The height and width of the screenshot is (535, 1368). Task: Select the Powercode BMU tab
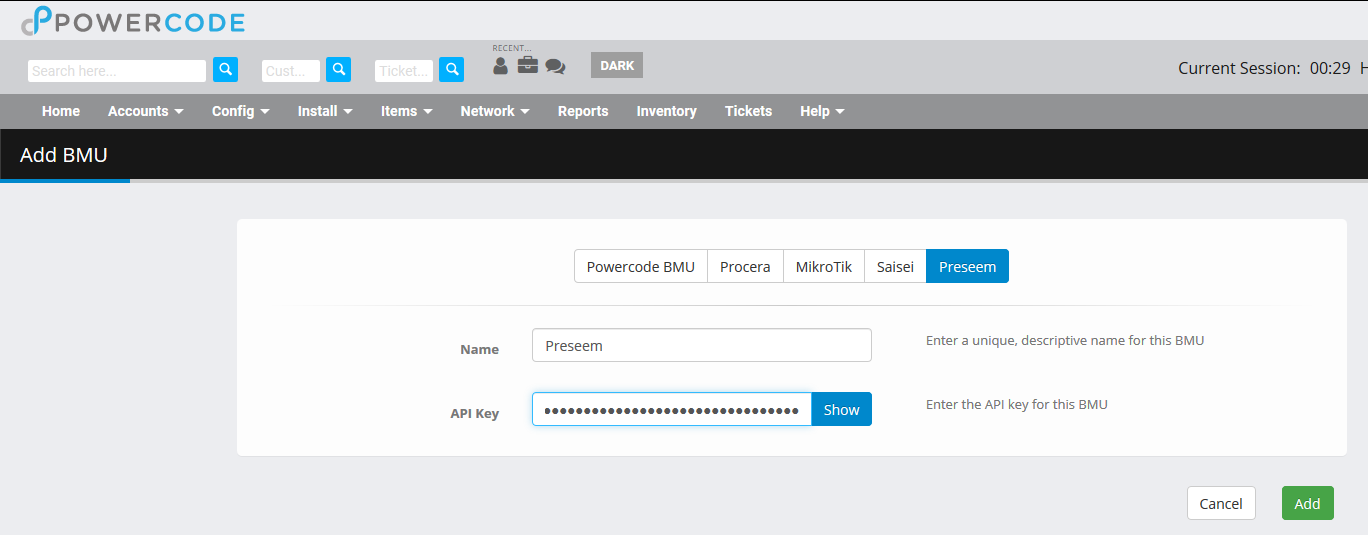click(641, 266)
